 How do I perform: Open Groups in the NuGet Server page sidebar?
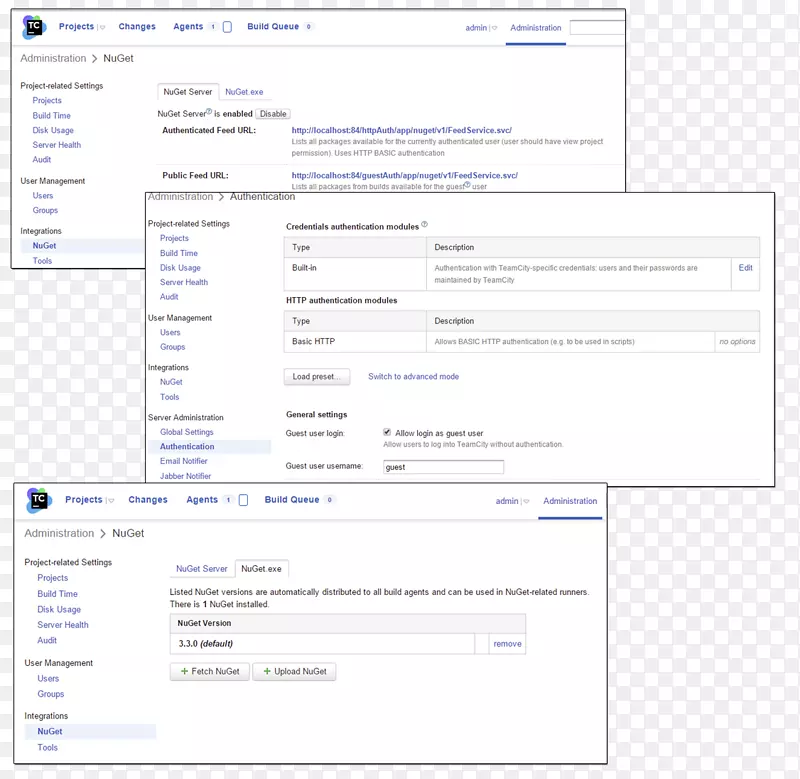point(45,210)
